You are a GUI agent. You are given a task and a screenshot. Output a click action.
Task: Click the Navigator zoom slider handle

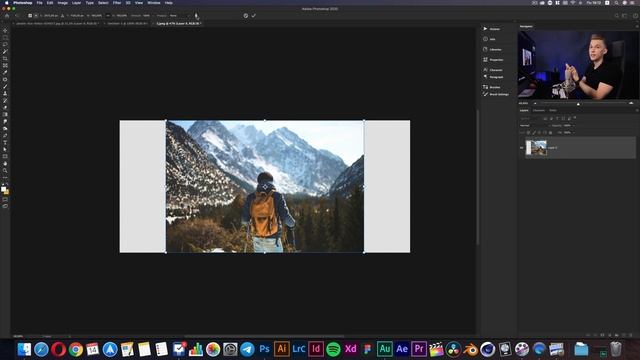coord(578,104)
